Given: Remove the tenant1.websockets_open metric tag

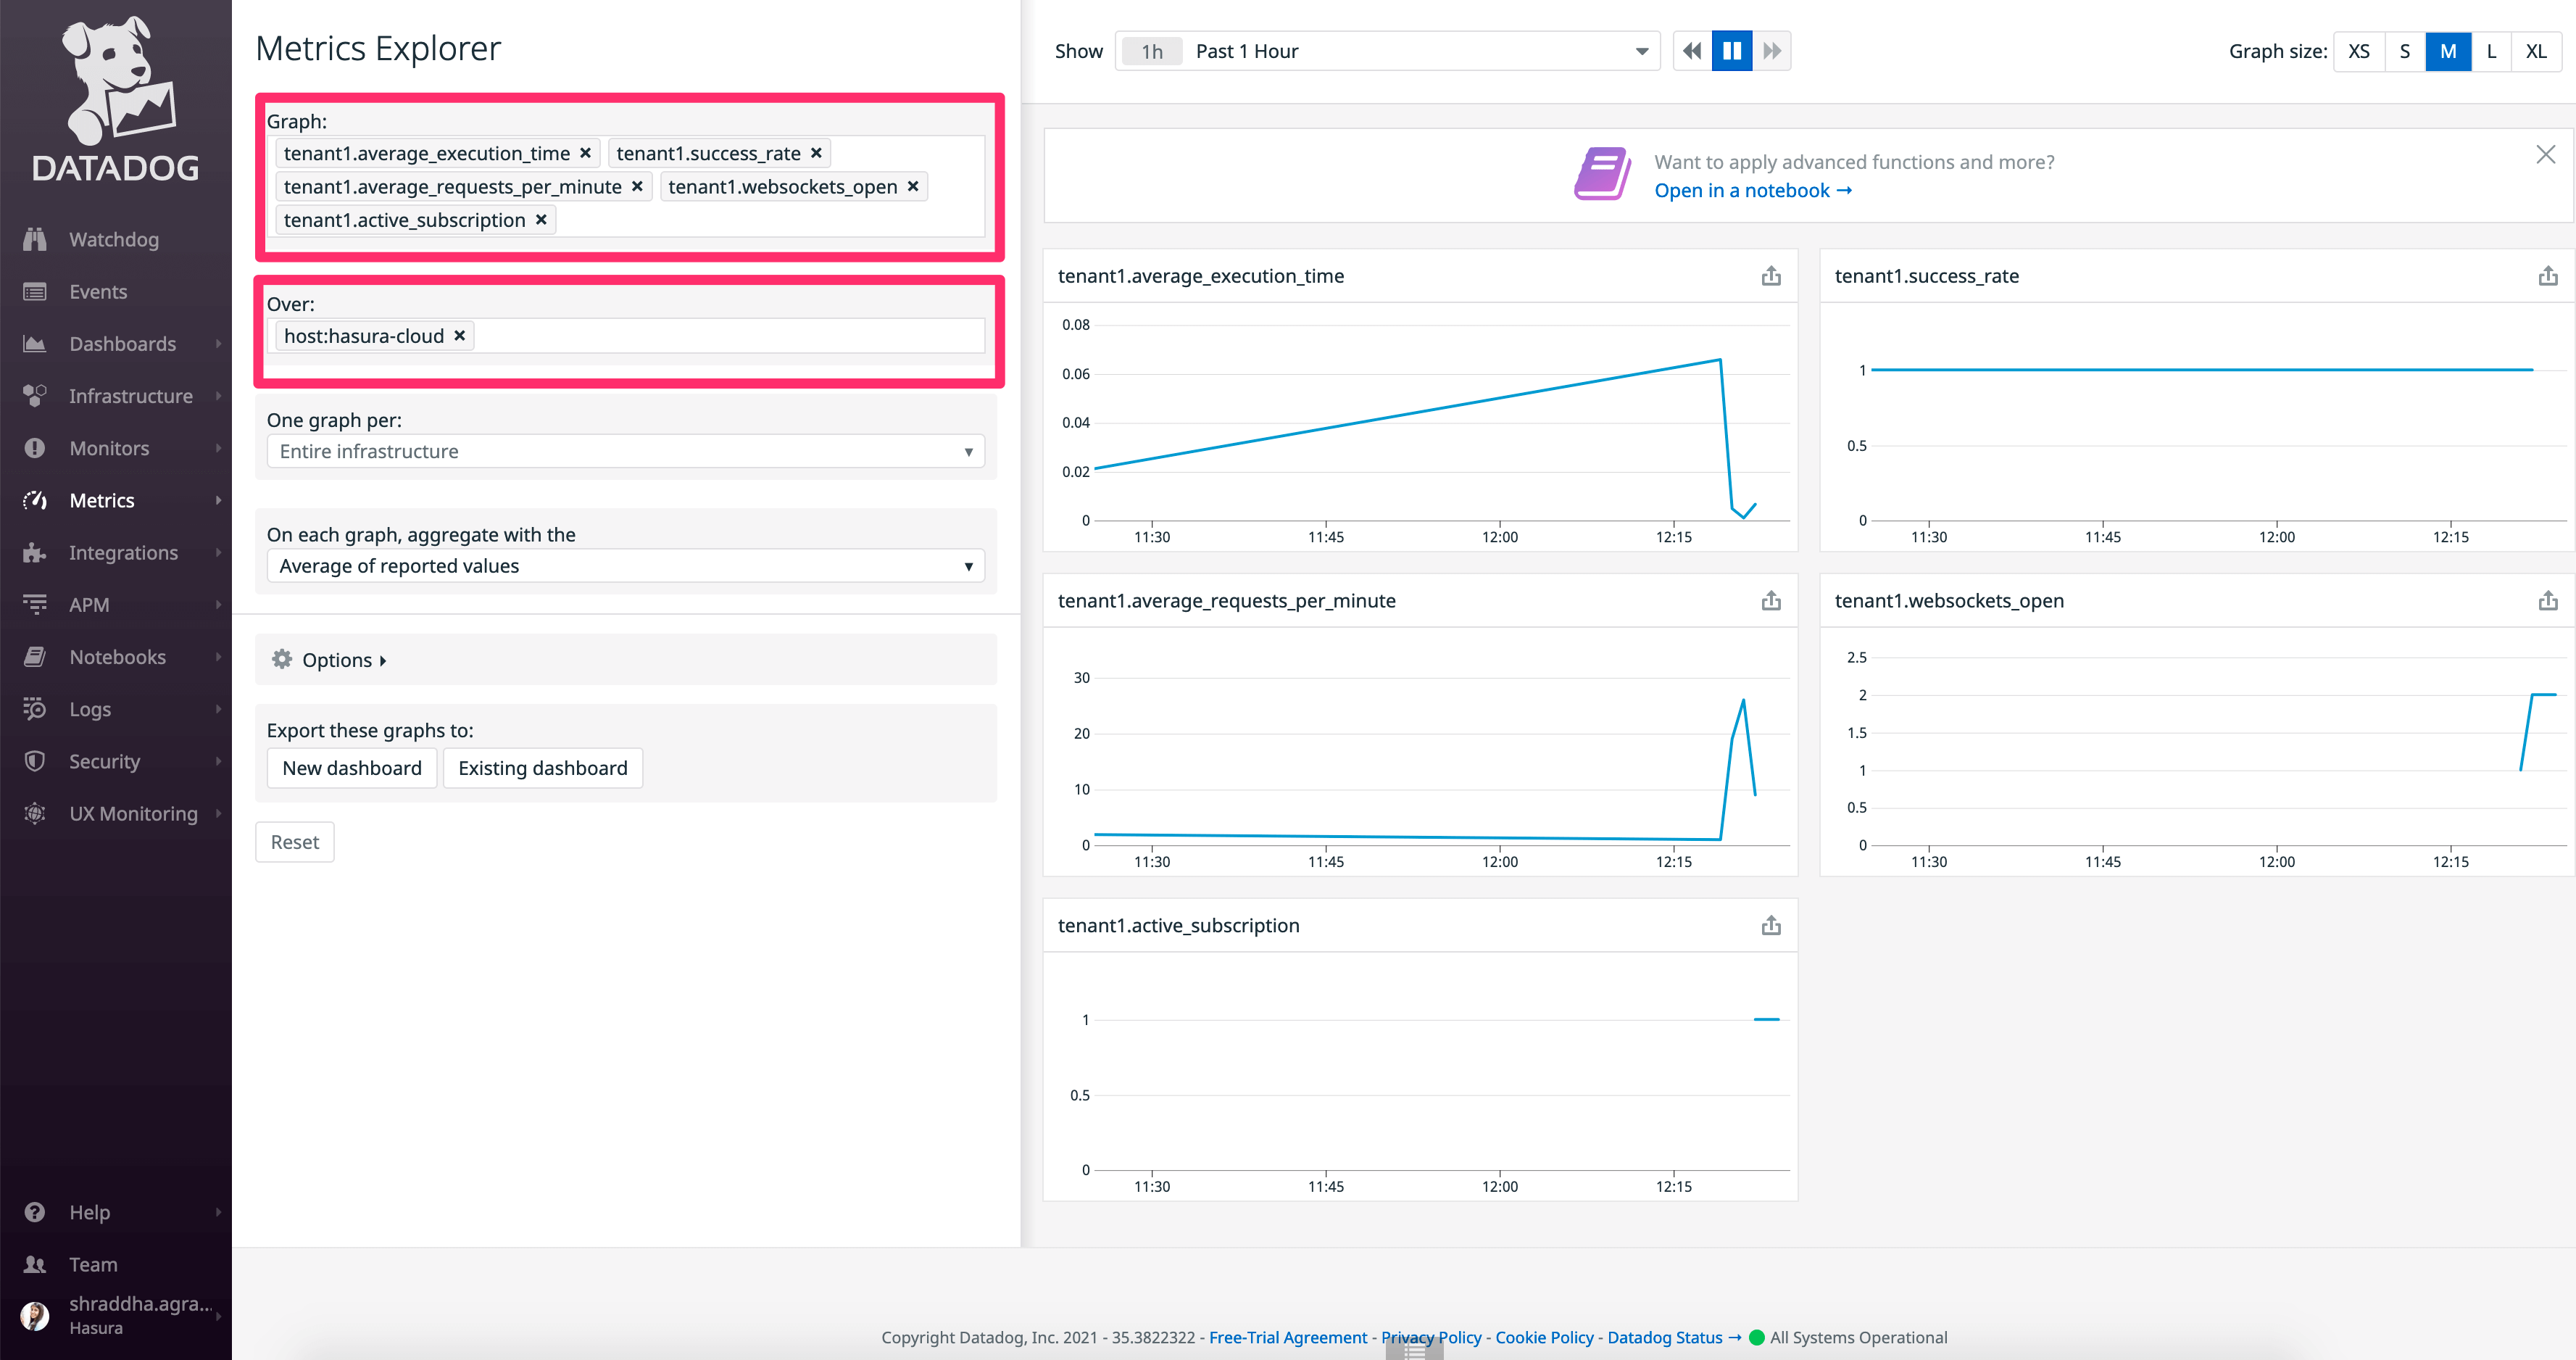Looking at the screenshot, I should tap(912, 186).
